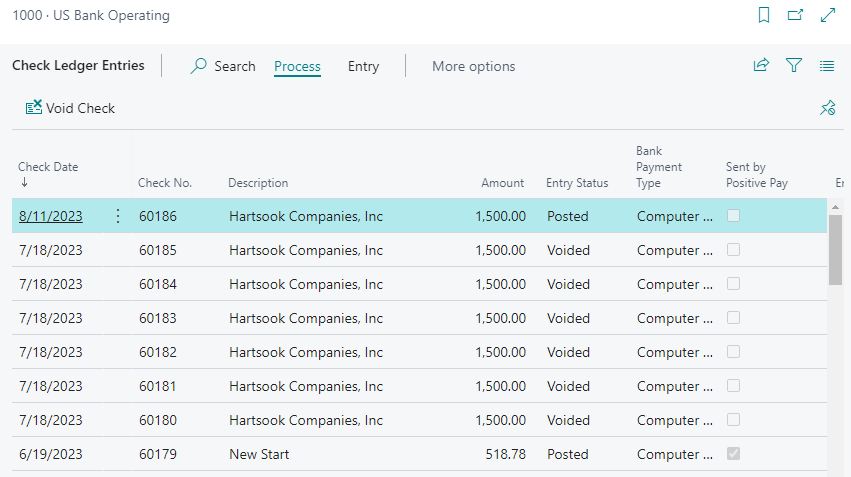Expand the page to full screen
Screen dimensions: 851x477
(x=827, y=15)
